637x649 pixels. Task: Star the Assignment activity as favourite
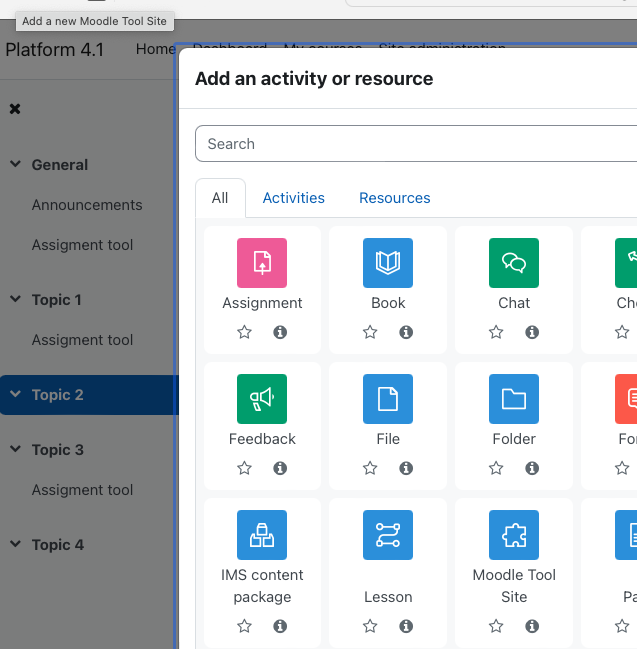click(244, 332)
